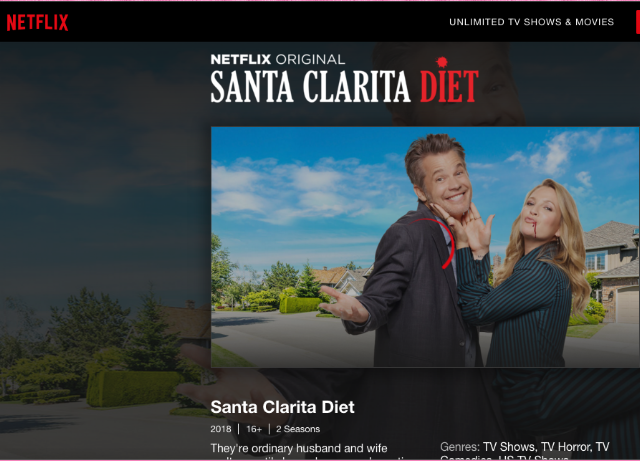Click the word DIET in the red title

coord(449,87)
